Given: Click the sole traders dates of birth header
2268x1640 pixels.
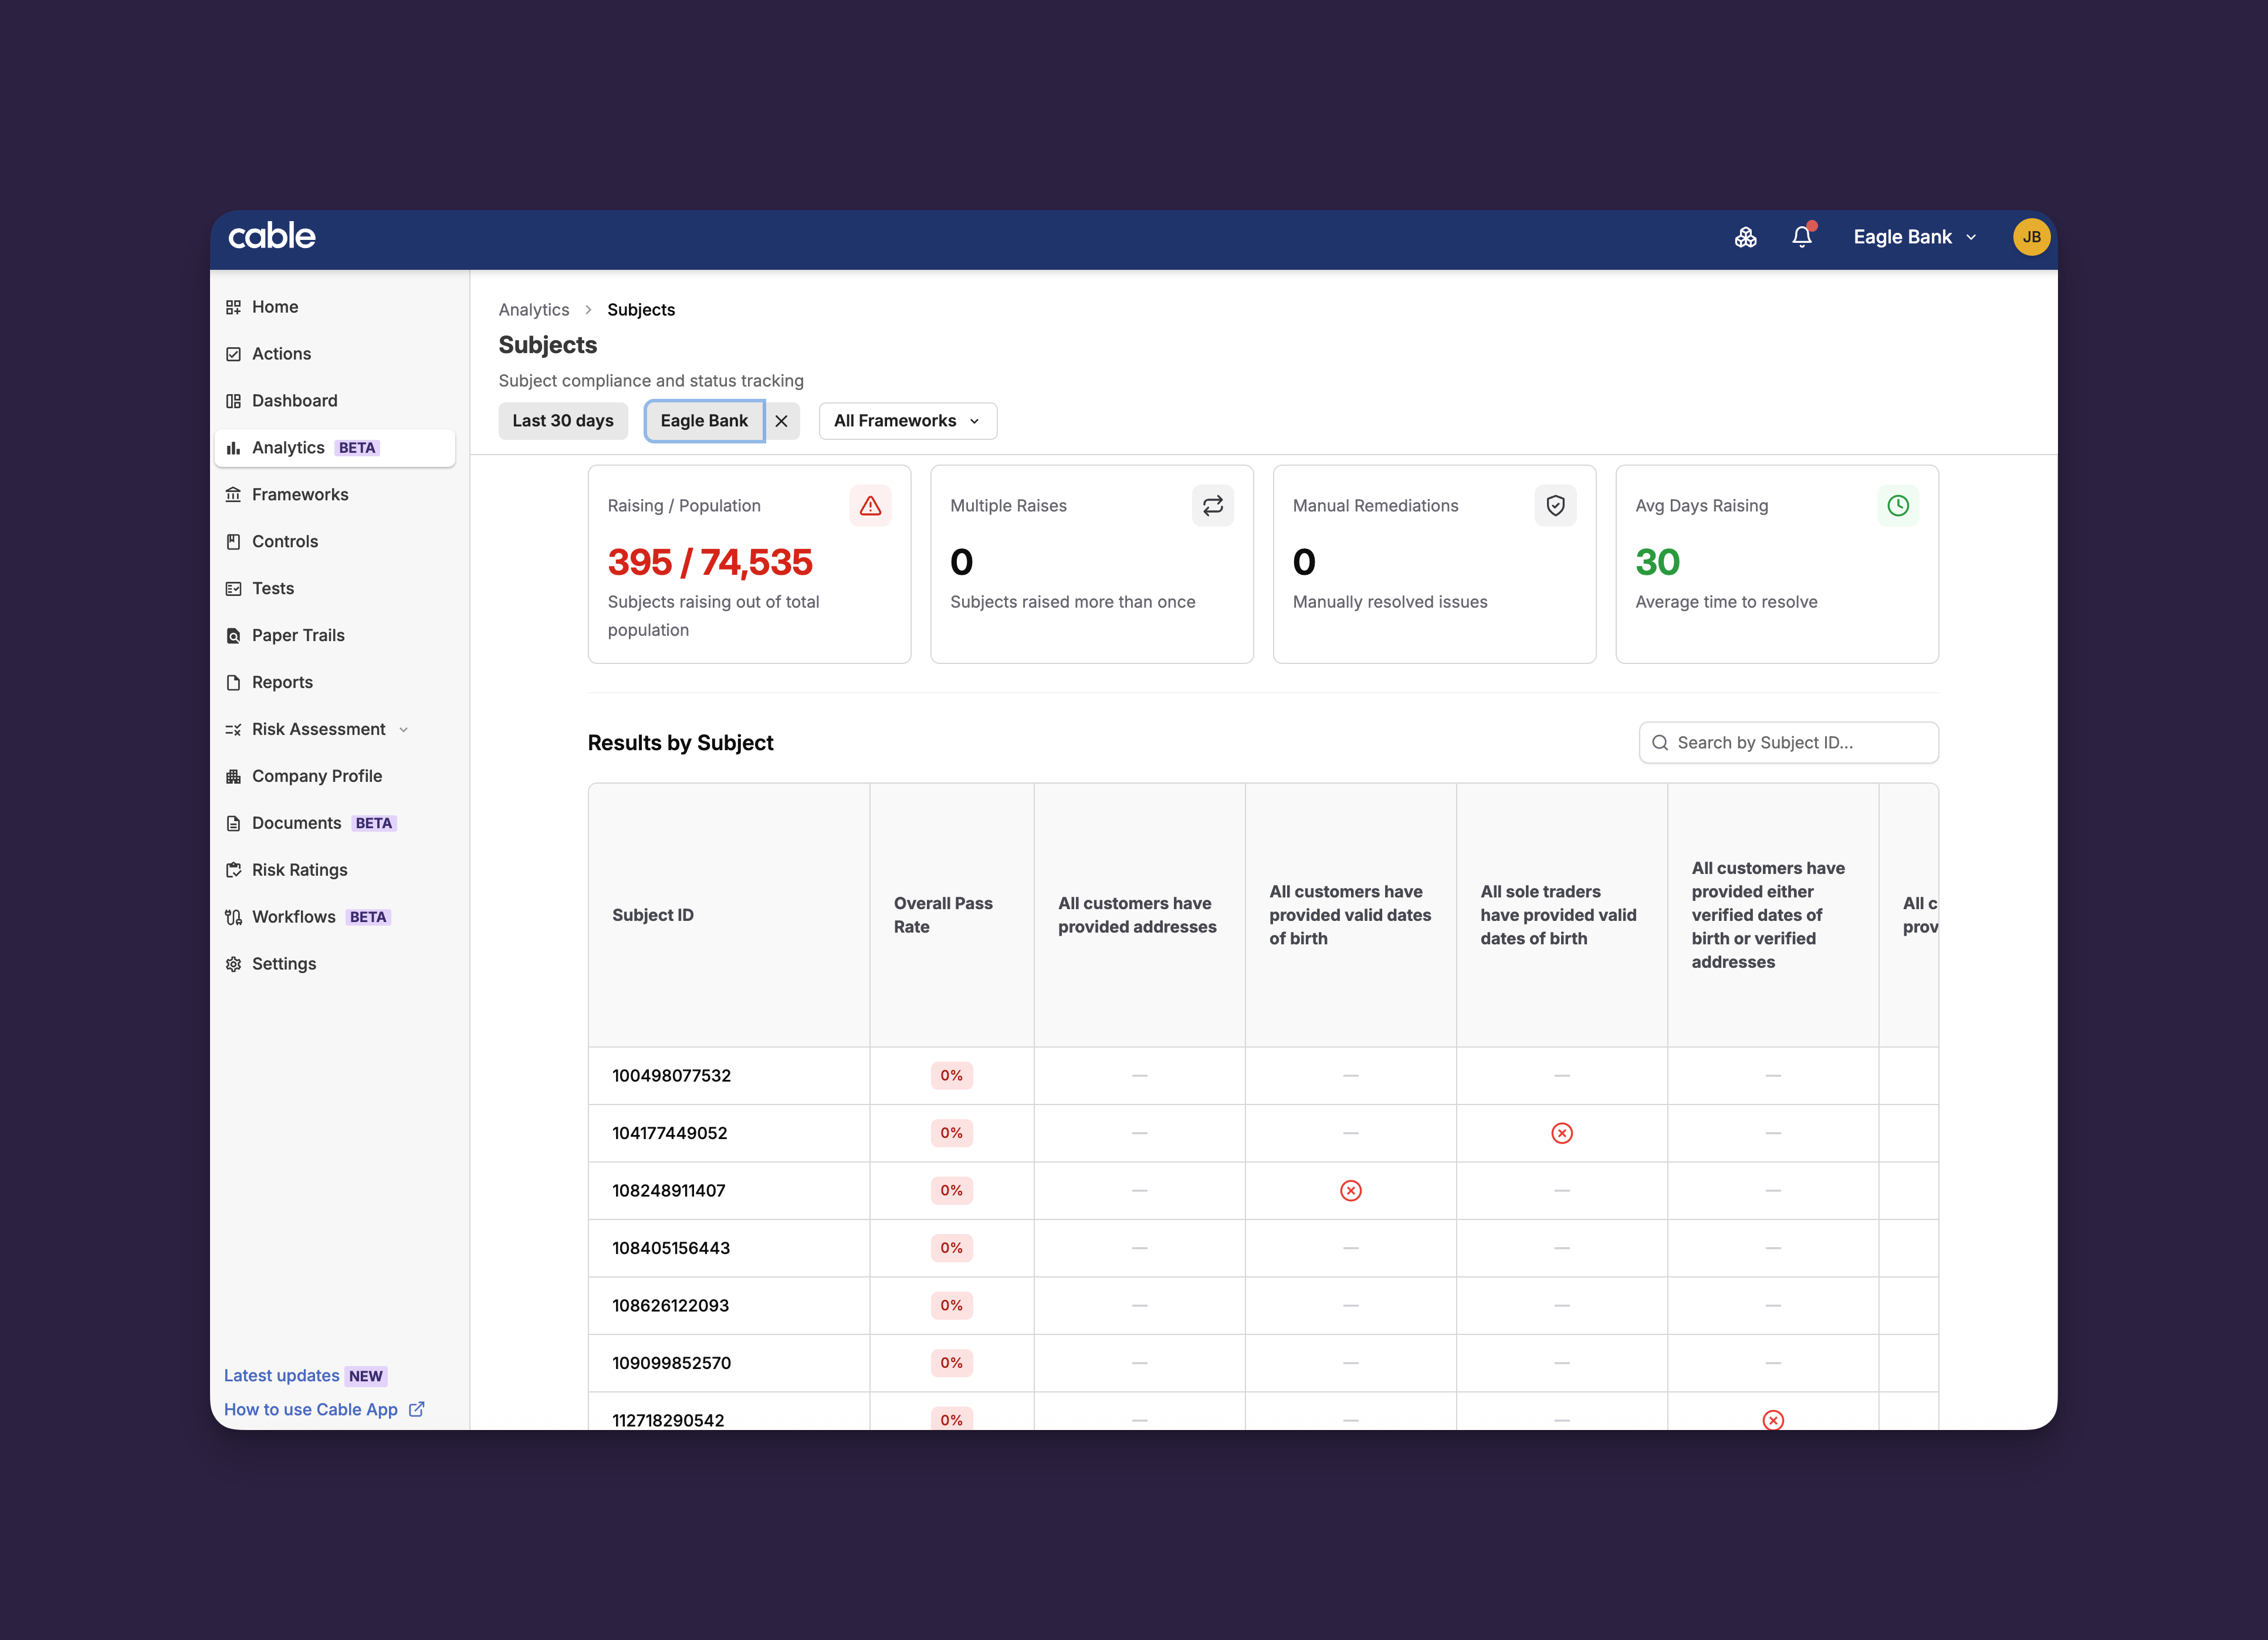Looking at the screenshot, I should 1561,915.
